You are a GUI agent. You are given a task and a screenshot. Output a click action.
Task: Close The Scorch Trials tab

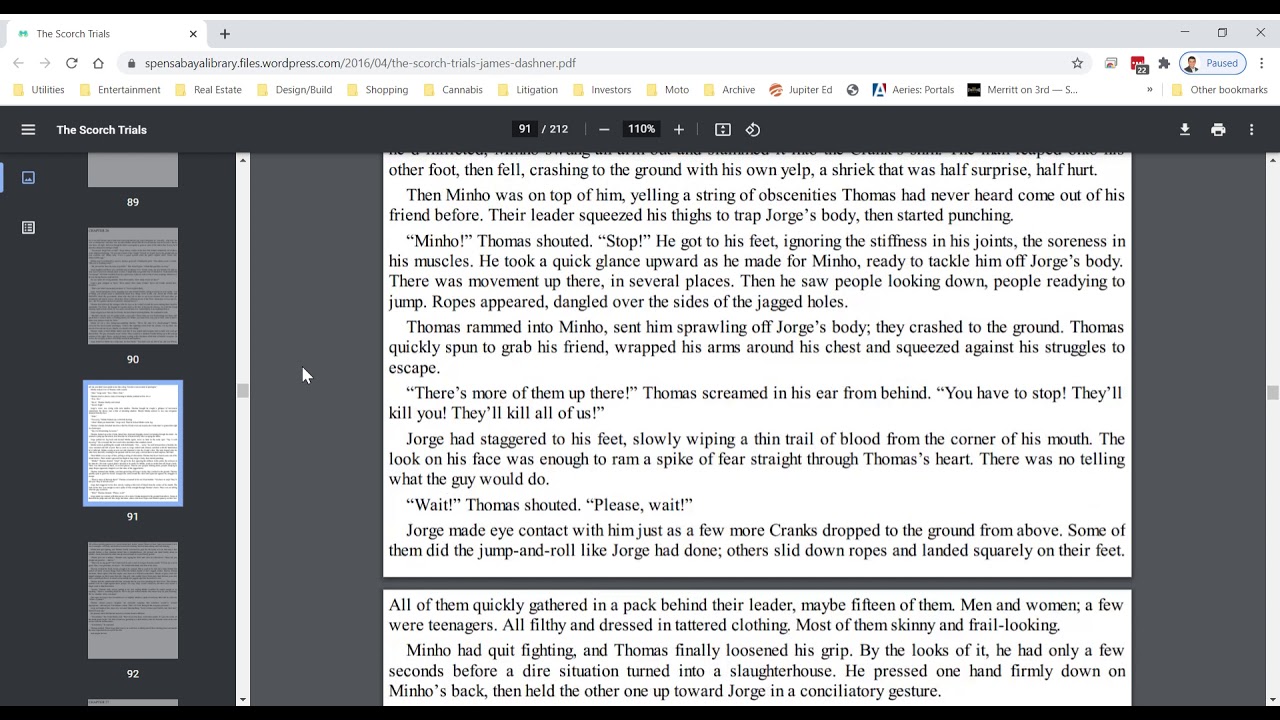click(x=193, y=34)
